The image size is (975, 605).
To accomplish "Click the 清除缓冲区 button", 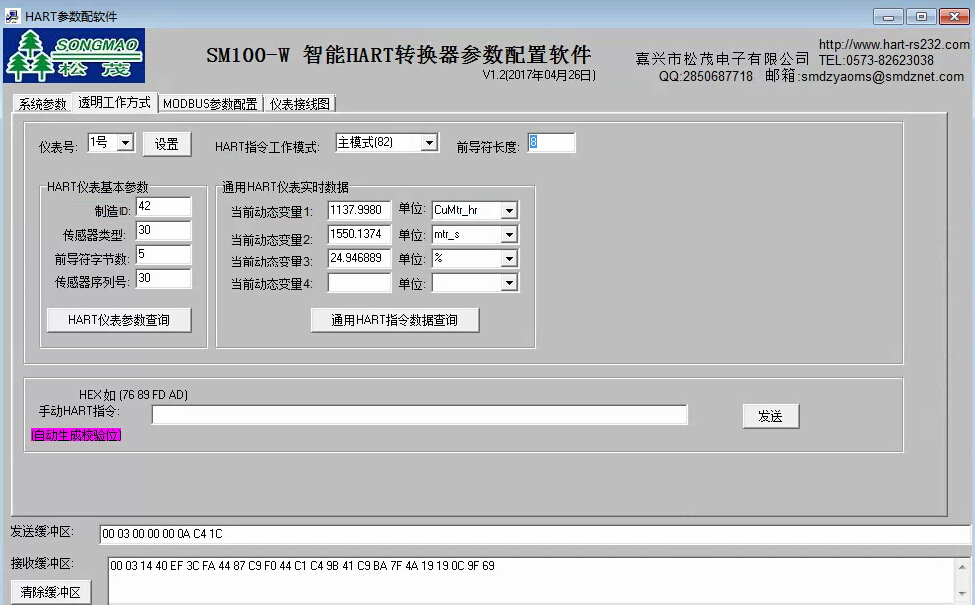I will click(50, 592).
